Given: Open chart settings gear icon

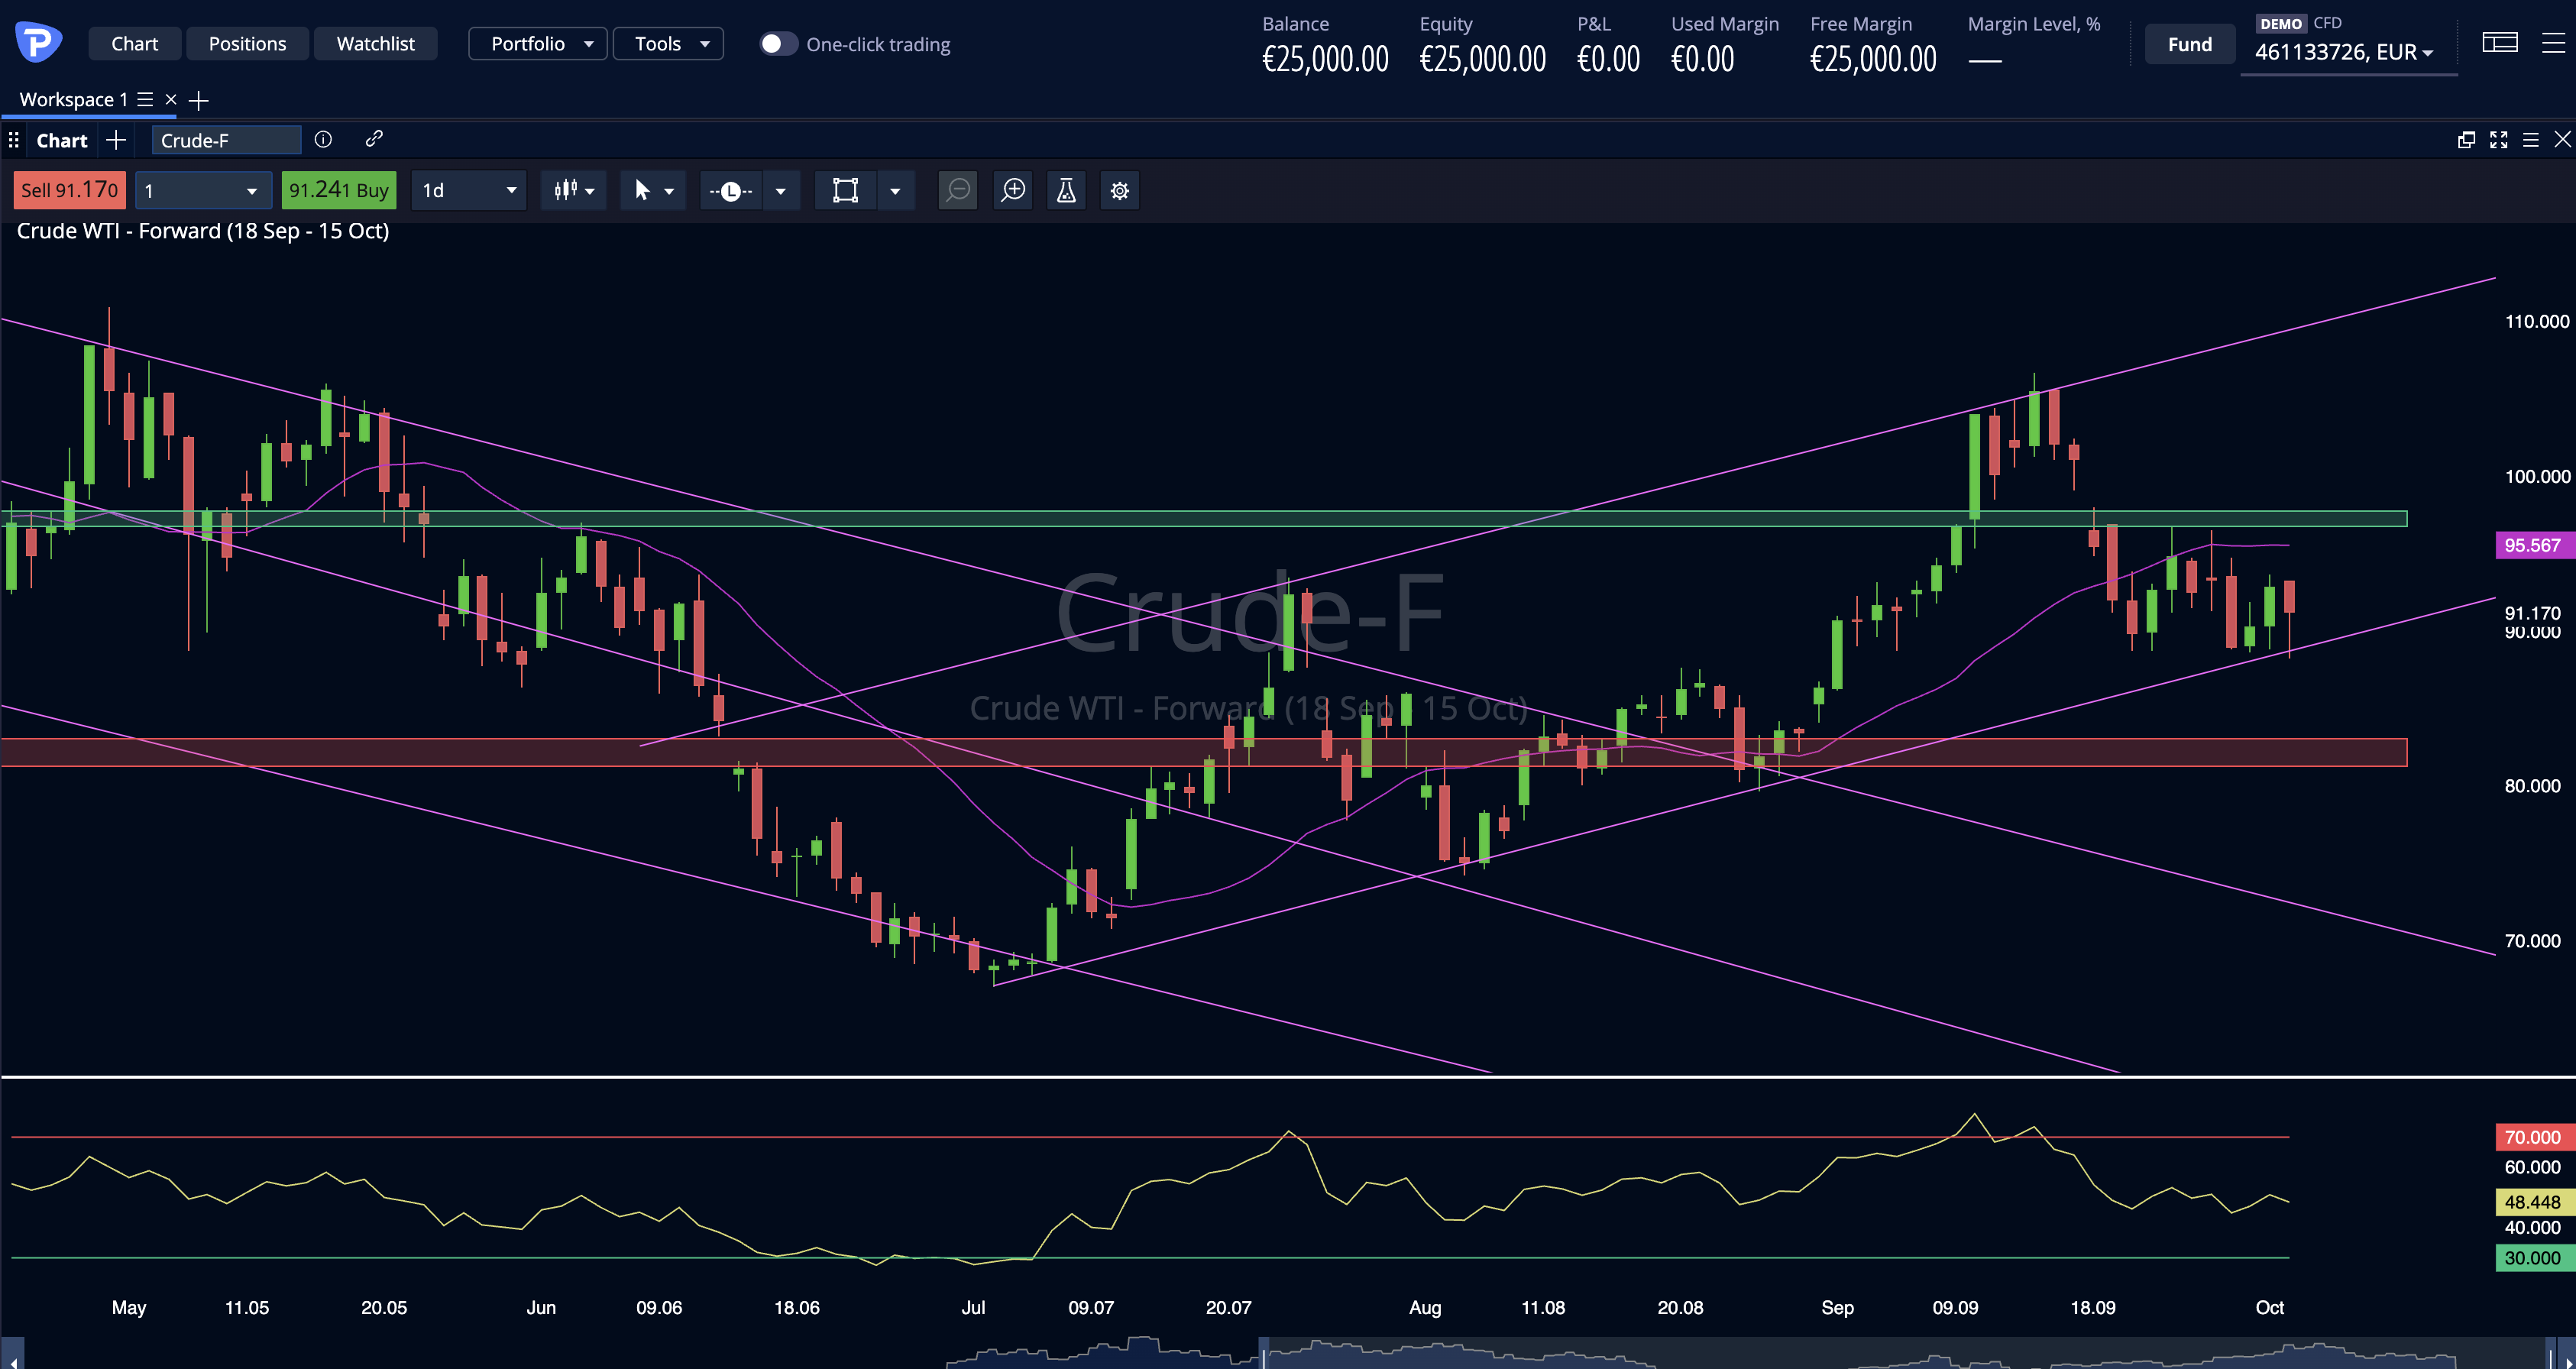Looking at the screenshot, I should tap(1120, 190).
